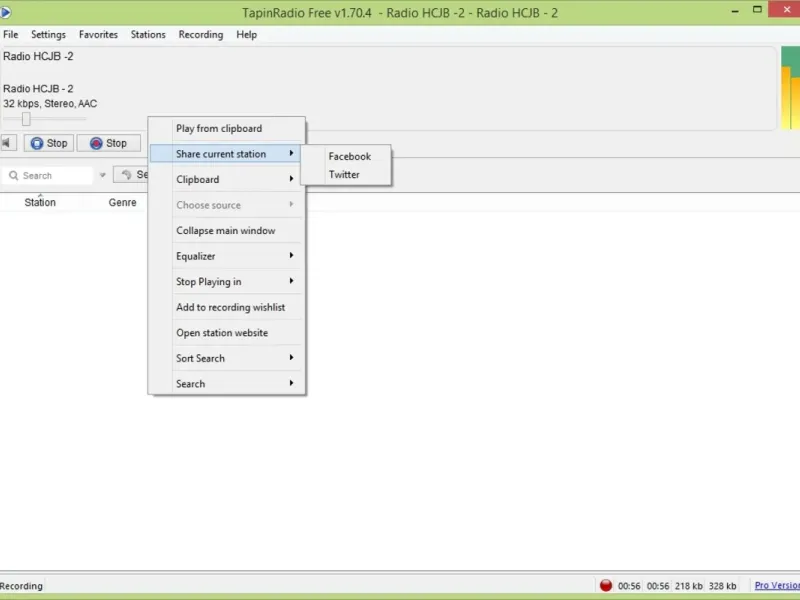Click the Radio HCJB -2 station title

tap(38, 56)
